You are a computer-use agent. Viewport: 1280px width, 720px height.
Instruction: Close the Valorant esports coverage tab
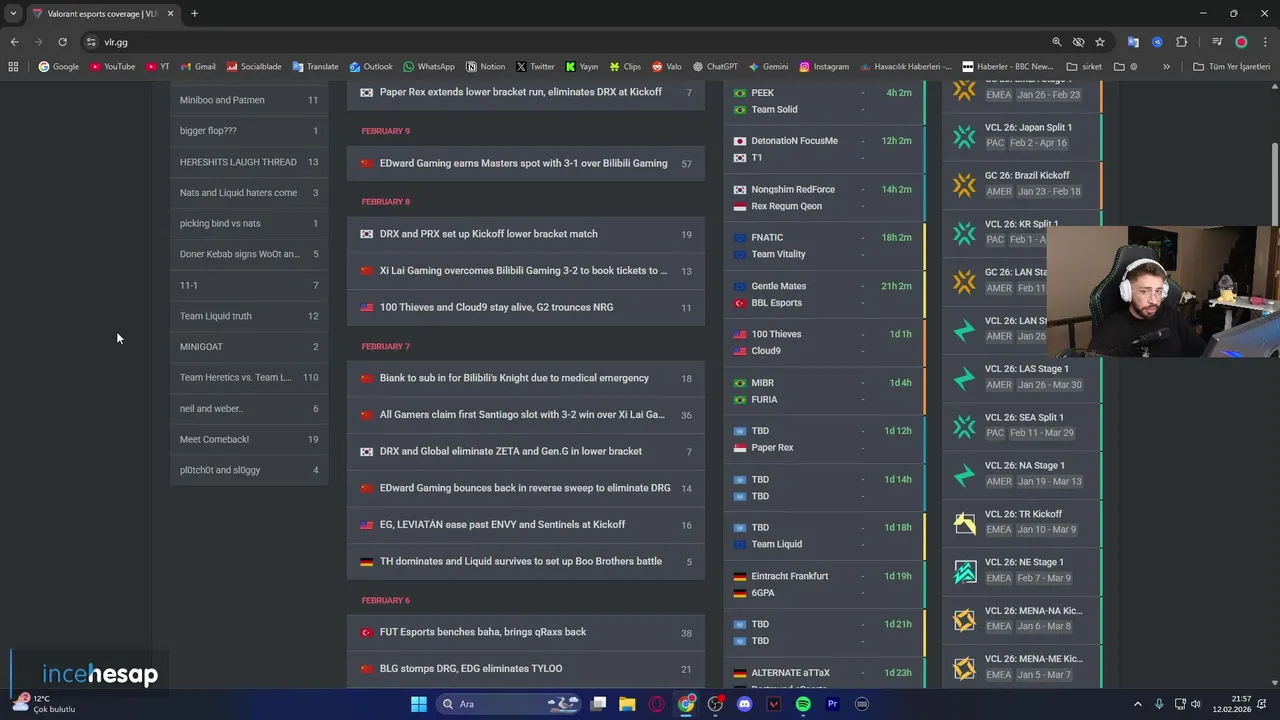pyautogui.click(x=171, y=14)
